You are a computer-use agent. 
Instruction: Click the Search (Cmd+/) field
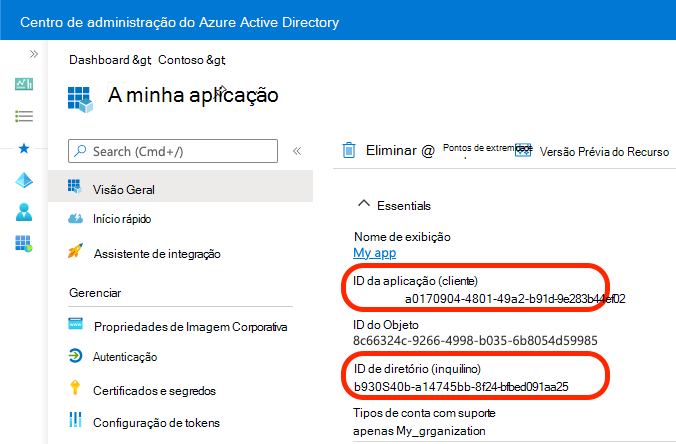point(173,151)
